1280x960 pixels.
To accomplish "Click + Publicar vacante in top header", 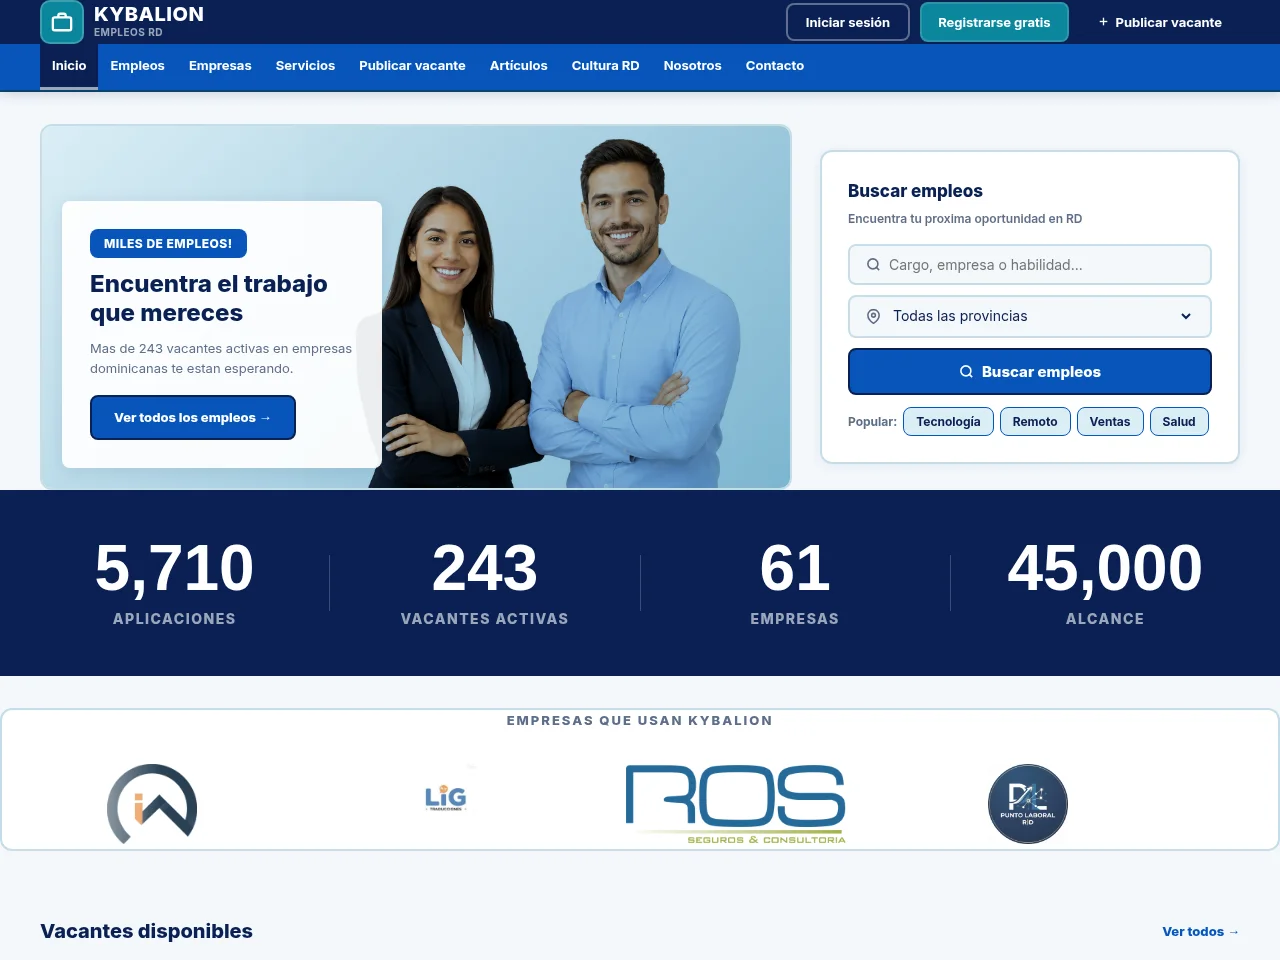I will pyautogui.click(x=1160, y=22).
